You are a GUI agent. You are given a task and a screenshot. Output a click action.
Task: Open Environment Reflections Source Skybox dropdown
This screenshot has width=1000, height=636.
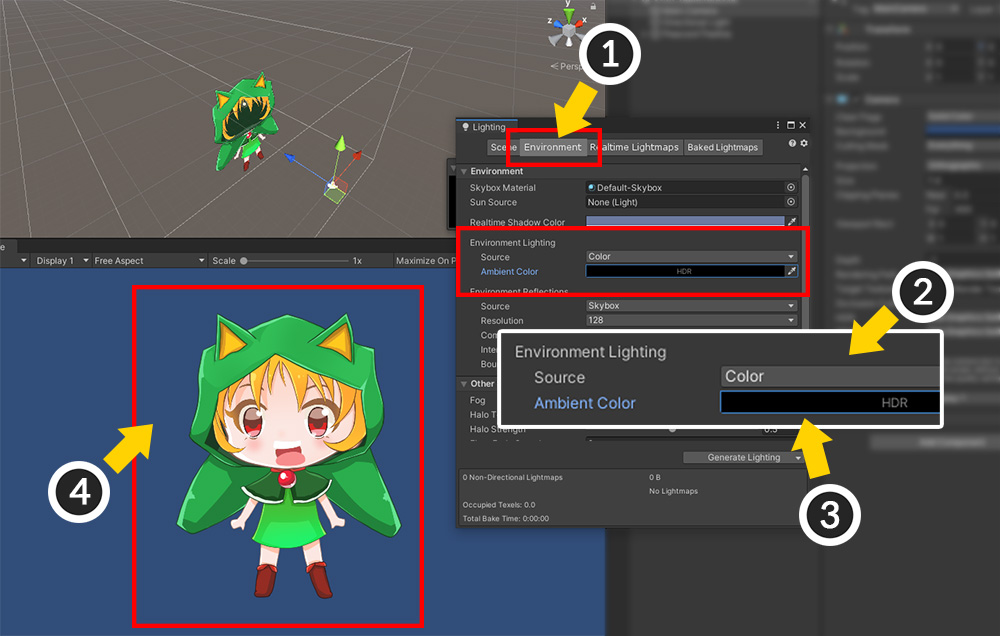[x=691, y=306]
